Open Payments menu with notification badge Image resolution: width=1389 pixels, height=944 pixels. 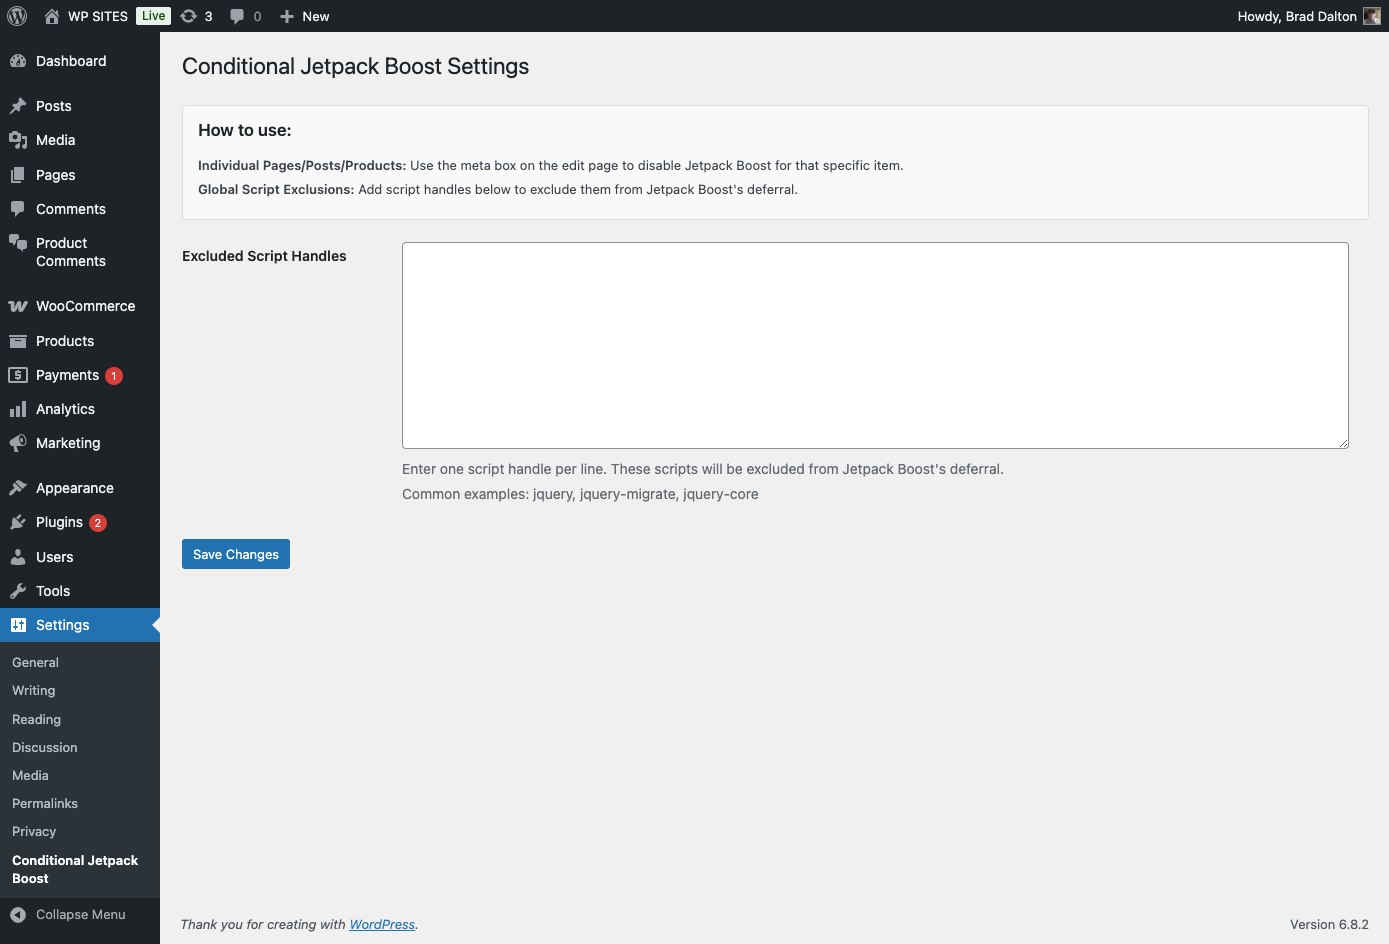(67, 375)
